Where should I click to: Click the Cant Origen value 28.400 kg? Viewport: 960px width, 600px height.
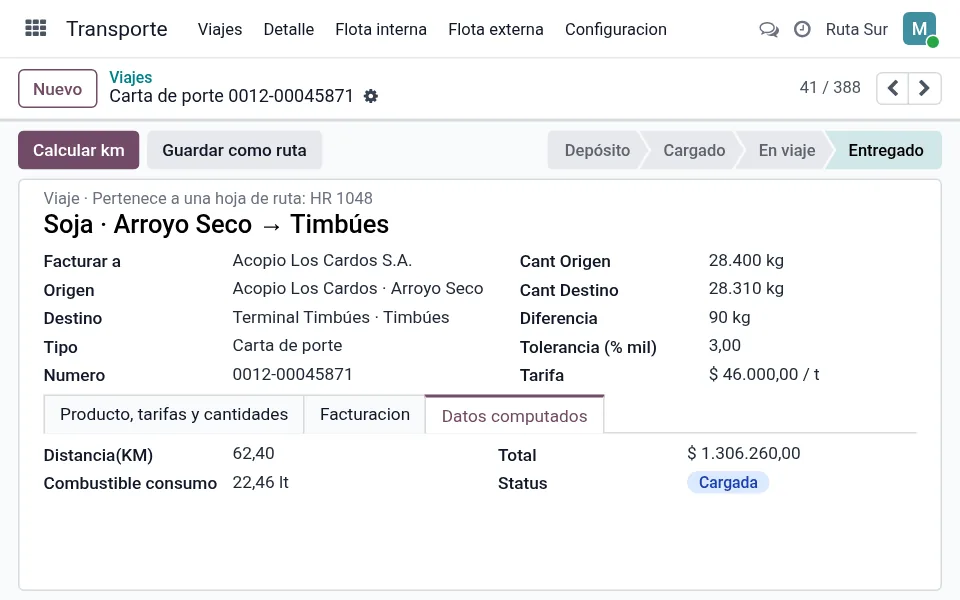click(x=746, y=260)
